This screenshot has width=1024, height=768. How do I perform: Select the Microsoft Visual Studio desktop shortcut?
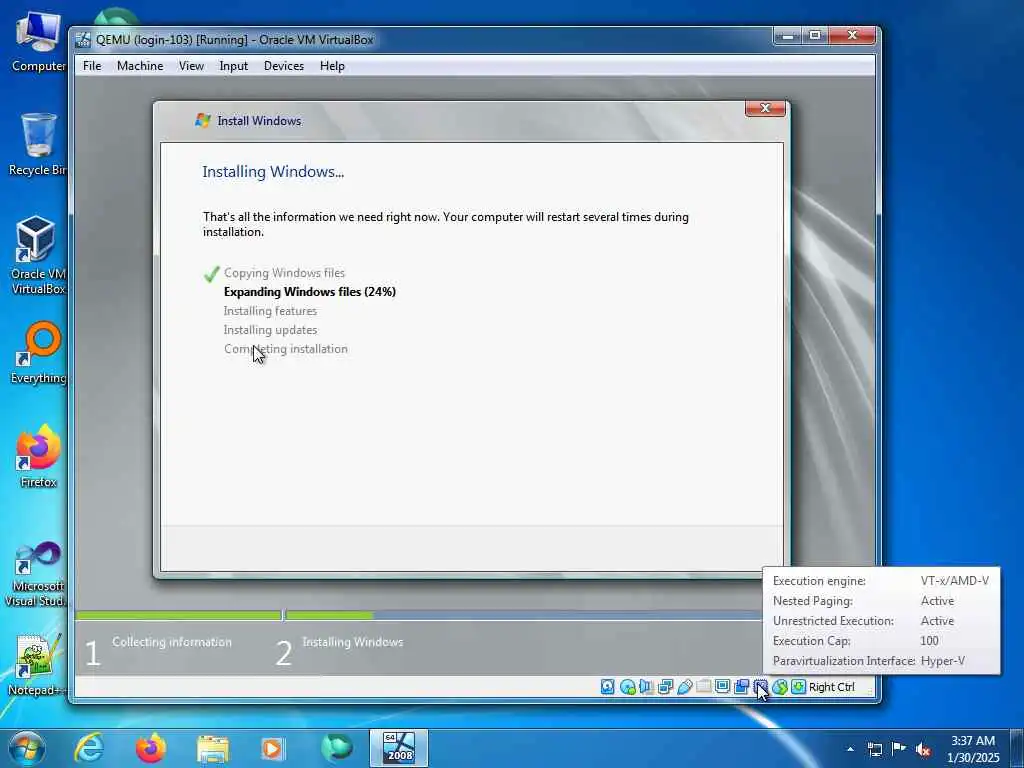click(x=37, y=575)
